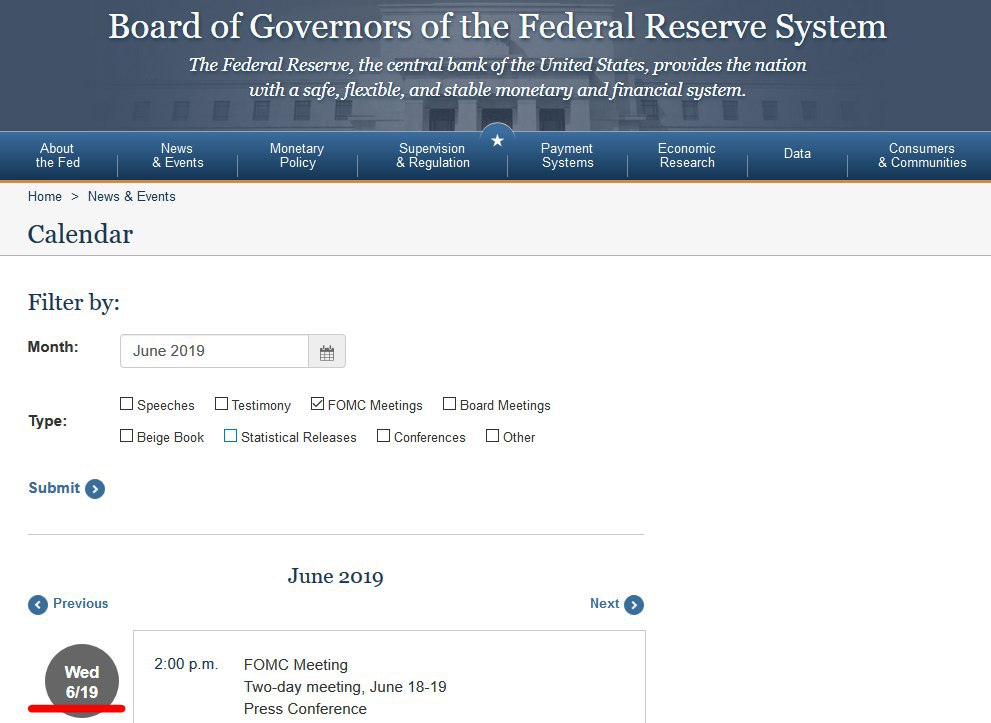The image size is (991, 723).
Task: Go to Home breadcrumb link
Action: [x=45, y=197]
